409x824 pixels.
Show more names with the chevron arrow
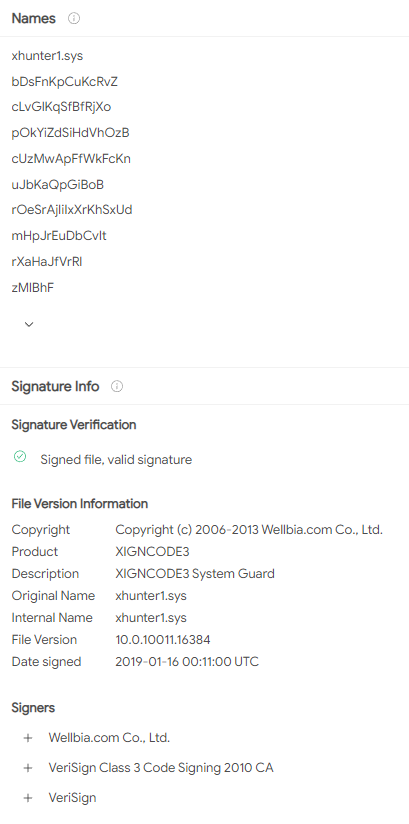pyautogui.click(x=29, y=324)
